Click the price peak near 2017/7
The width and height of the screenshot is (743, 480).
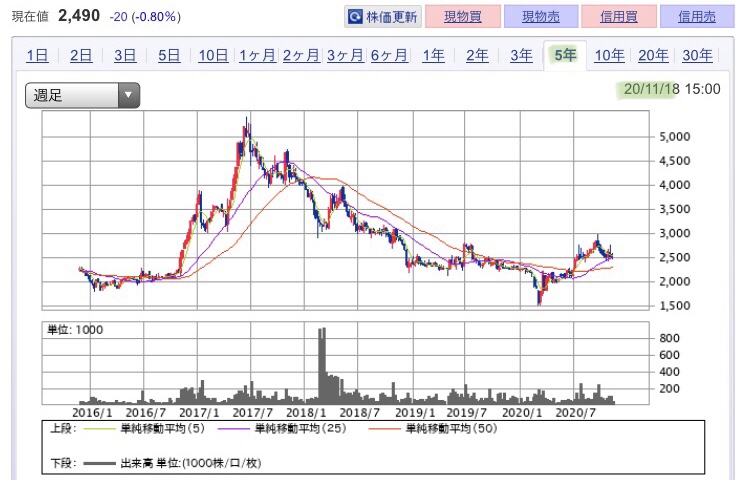pos(247,123)
